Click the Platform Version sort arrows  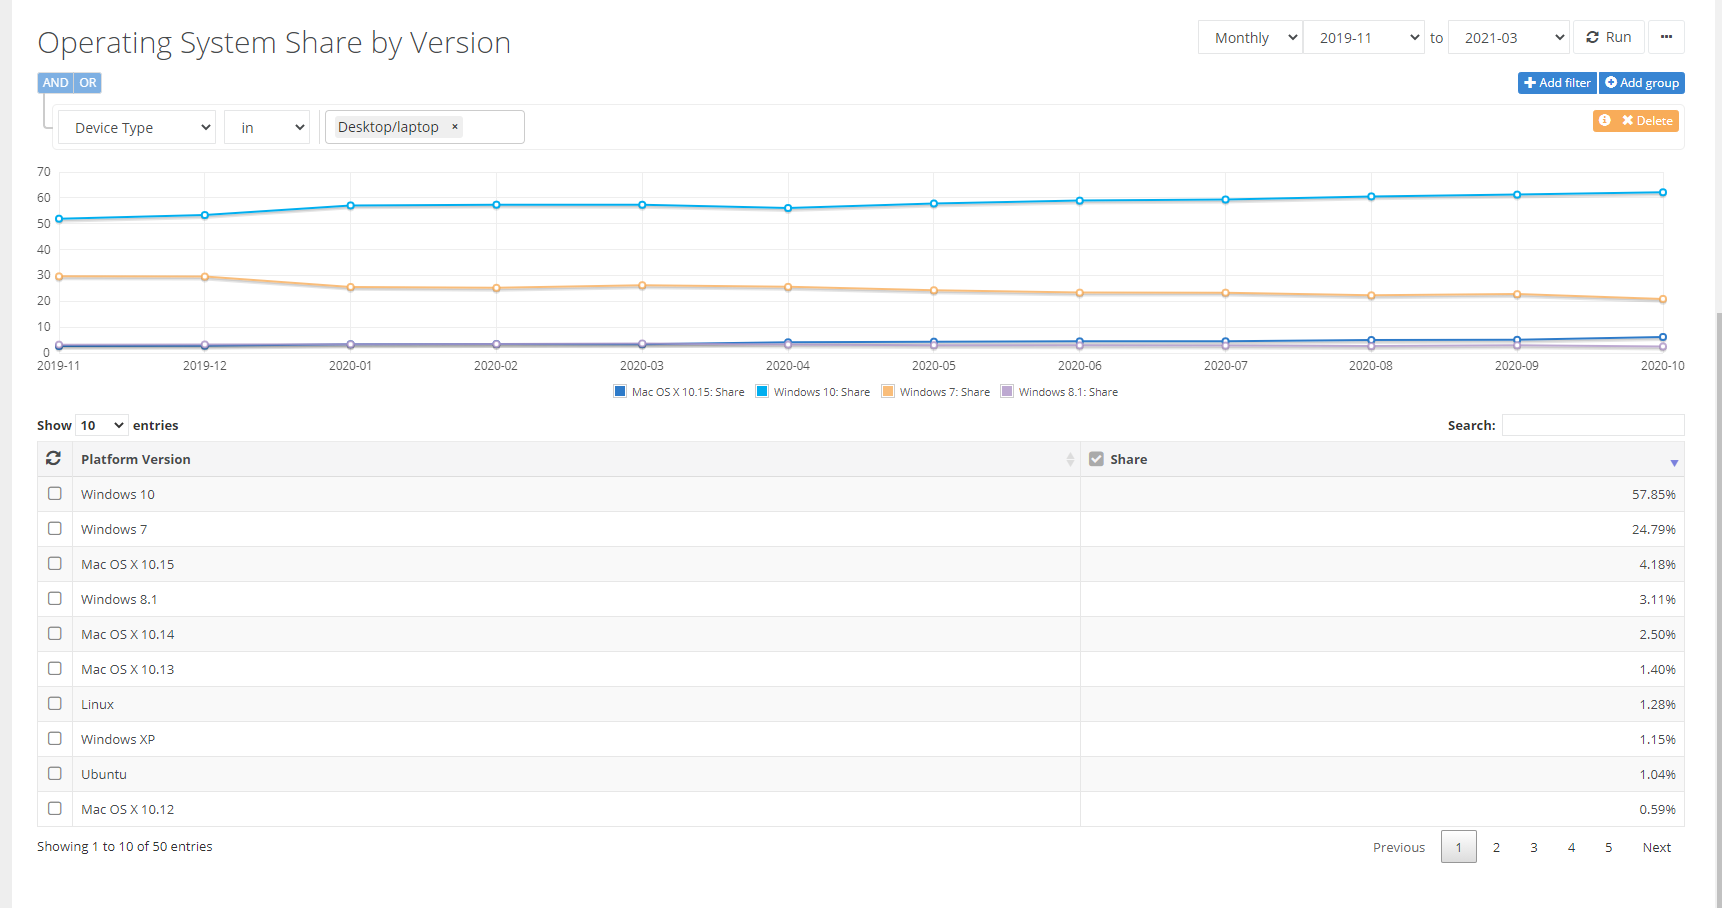point(1070,459)
